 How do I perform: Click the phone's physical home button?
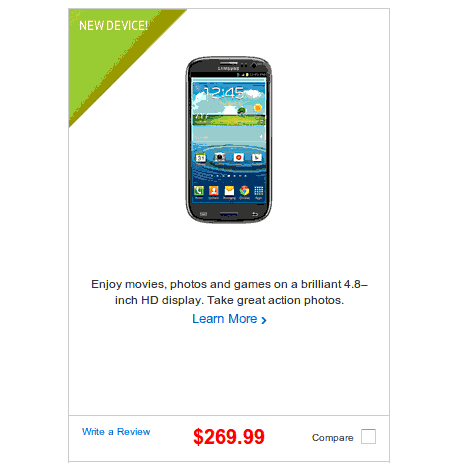(x=229, y=214)
